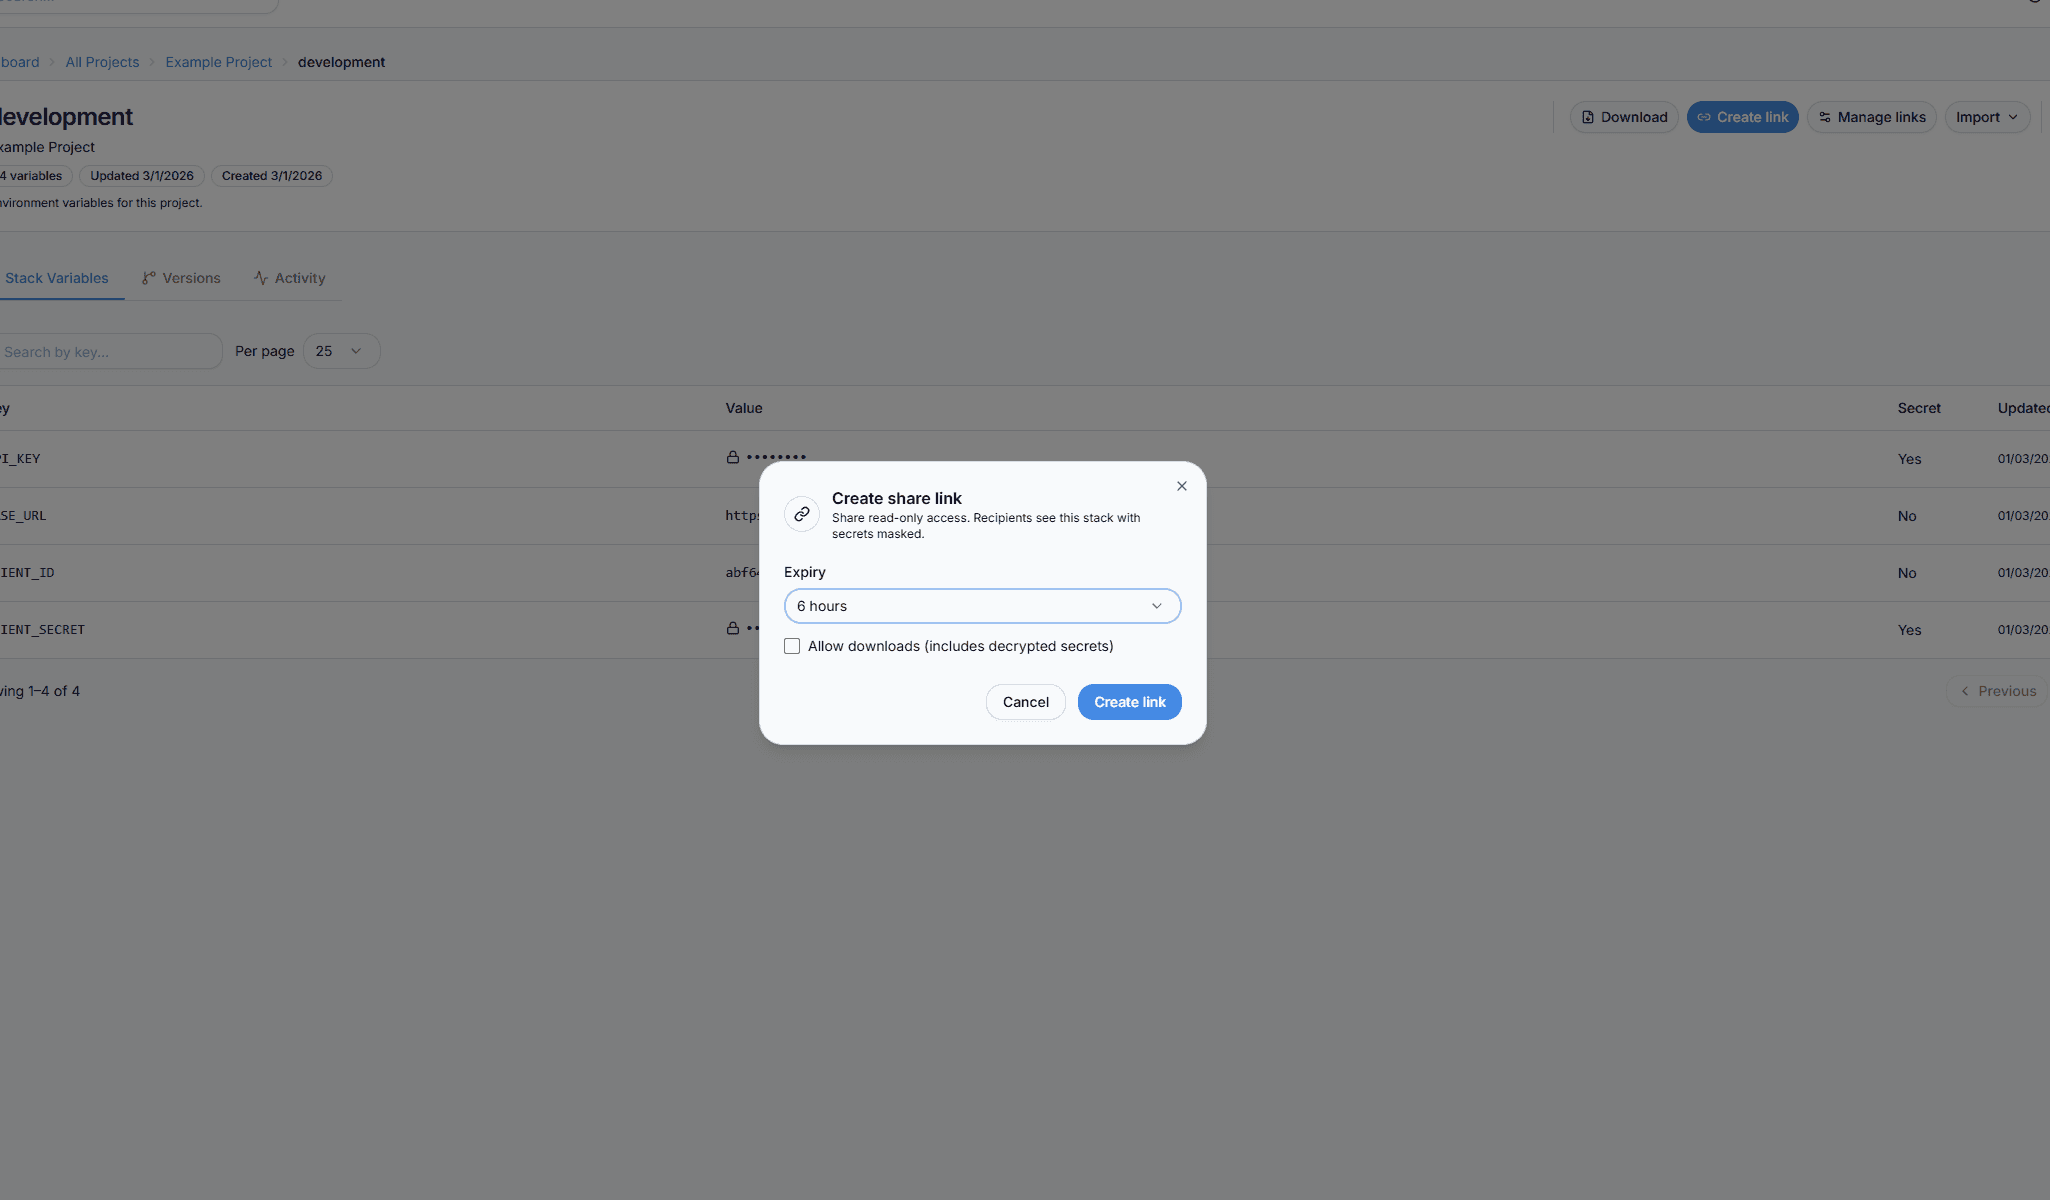Viewport: 2050px width, 1200px height.
Task: Enable the Allow downloads checkbox
Action: (x=792, y=646)
